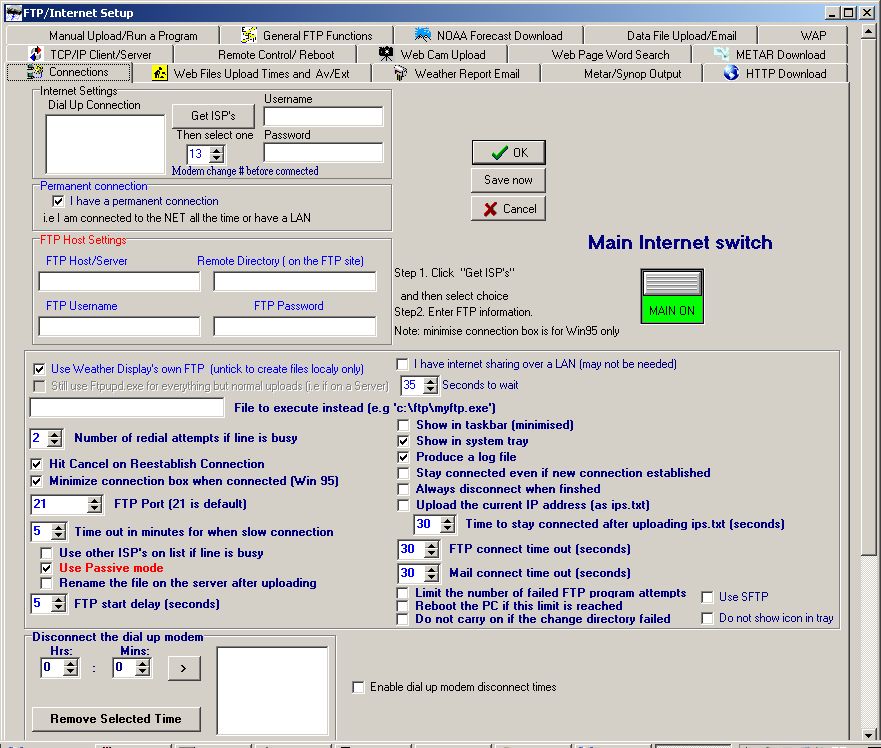Cancel the FTP/Internet setup dialog
881x748 pixels.
point(508,208)
